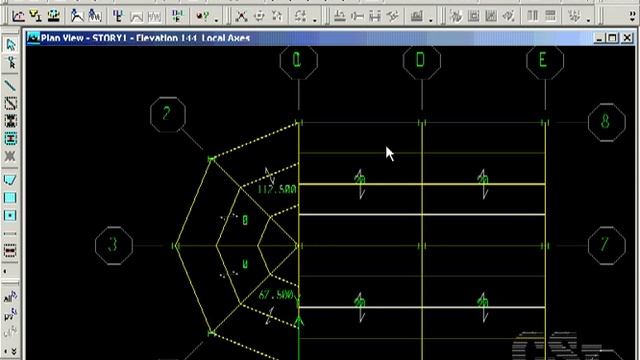Image resolution: width=640 pixels, height=360 pixels.
Task: Select the Pointer tool in left toolbar
Action: point(10,45)
